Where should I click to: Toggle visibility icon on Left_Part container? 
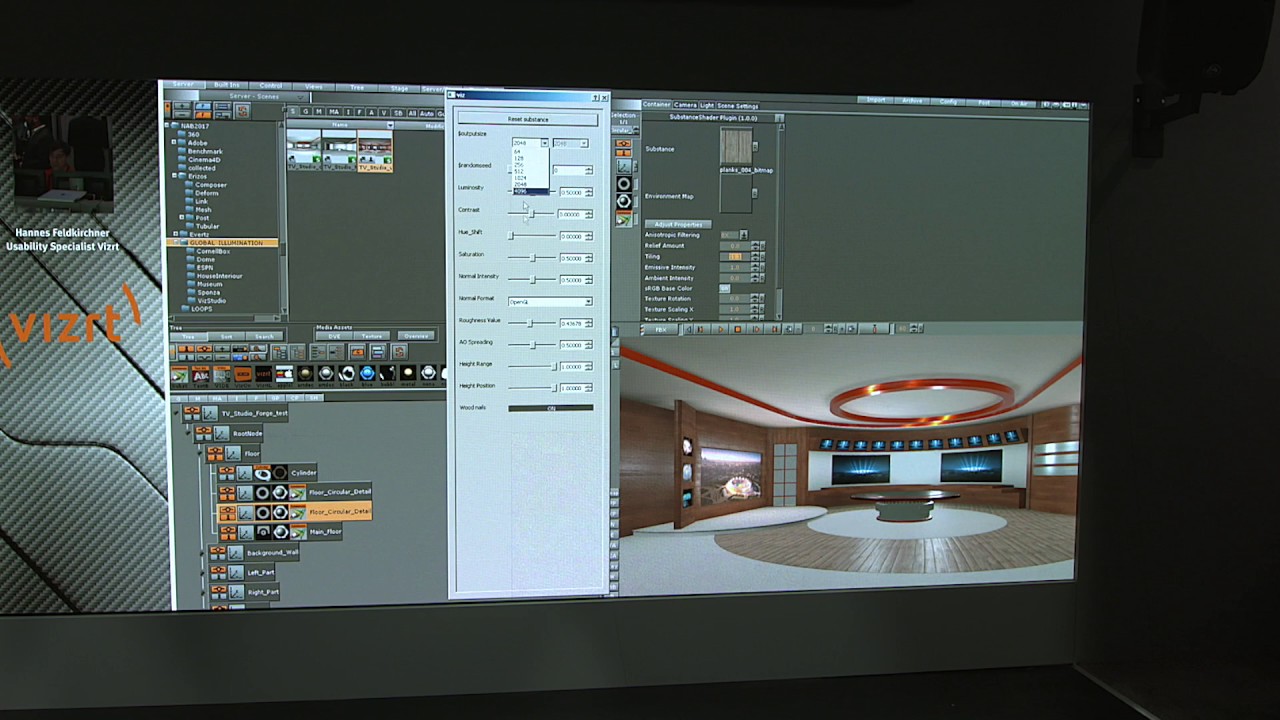pos(220,572)
